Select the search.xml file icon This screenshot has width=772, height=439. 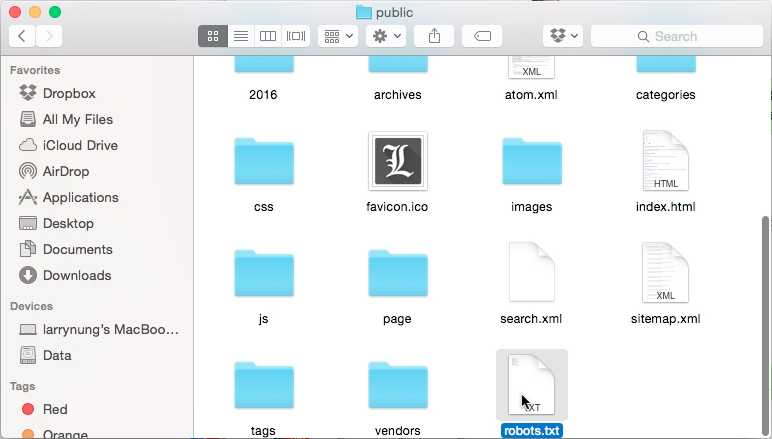click(532, 272)
